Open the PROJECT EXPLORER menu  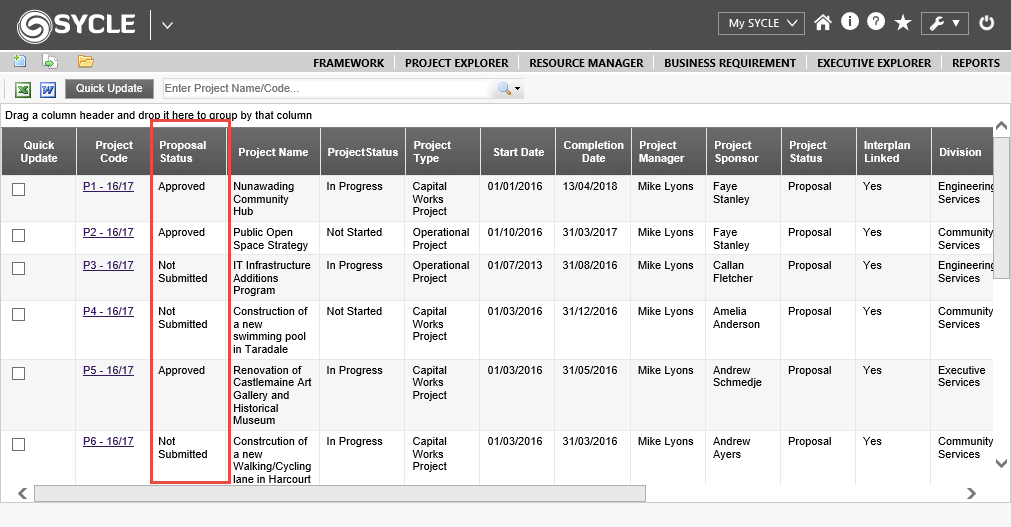click(456, 63)
